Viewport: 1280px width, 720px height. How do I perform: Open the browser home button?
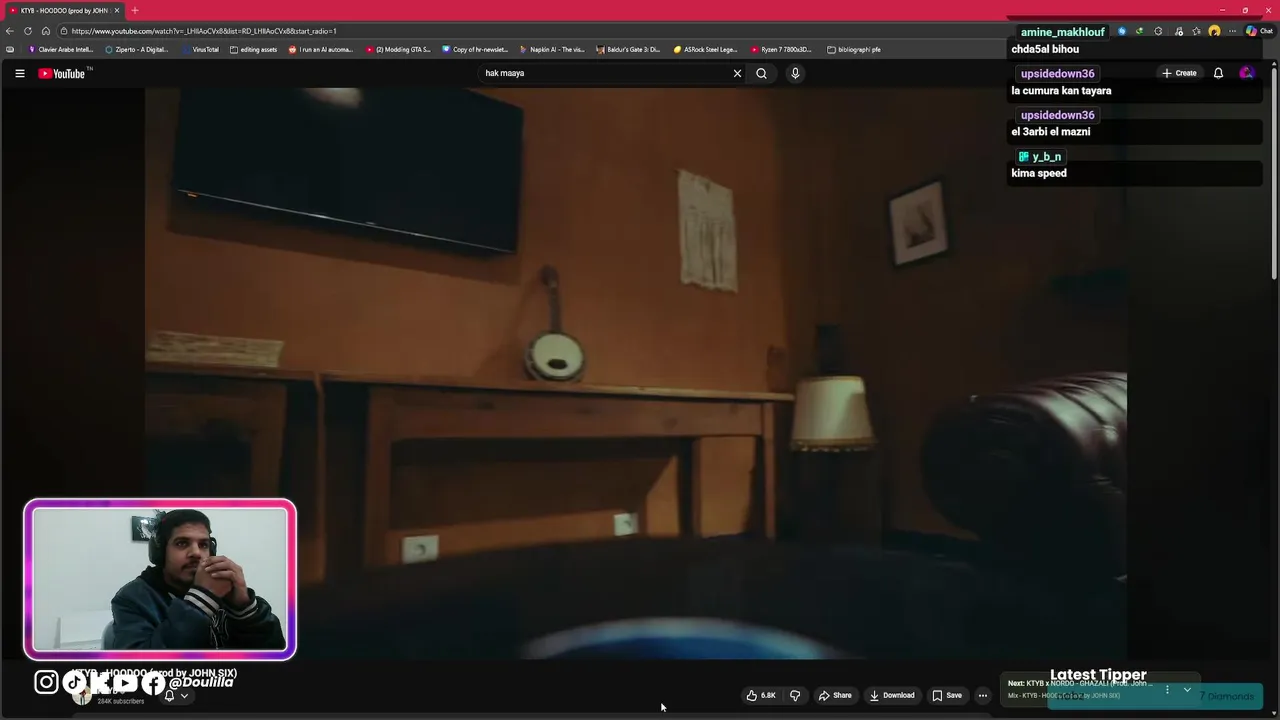point(46,31)
